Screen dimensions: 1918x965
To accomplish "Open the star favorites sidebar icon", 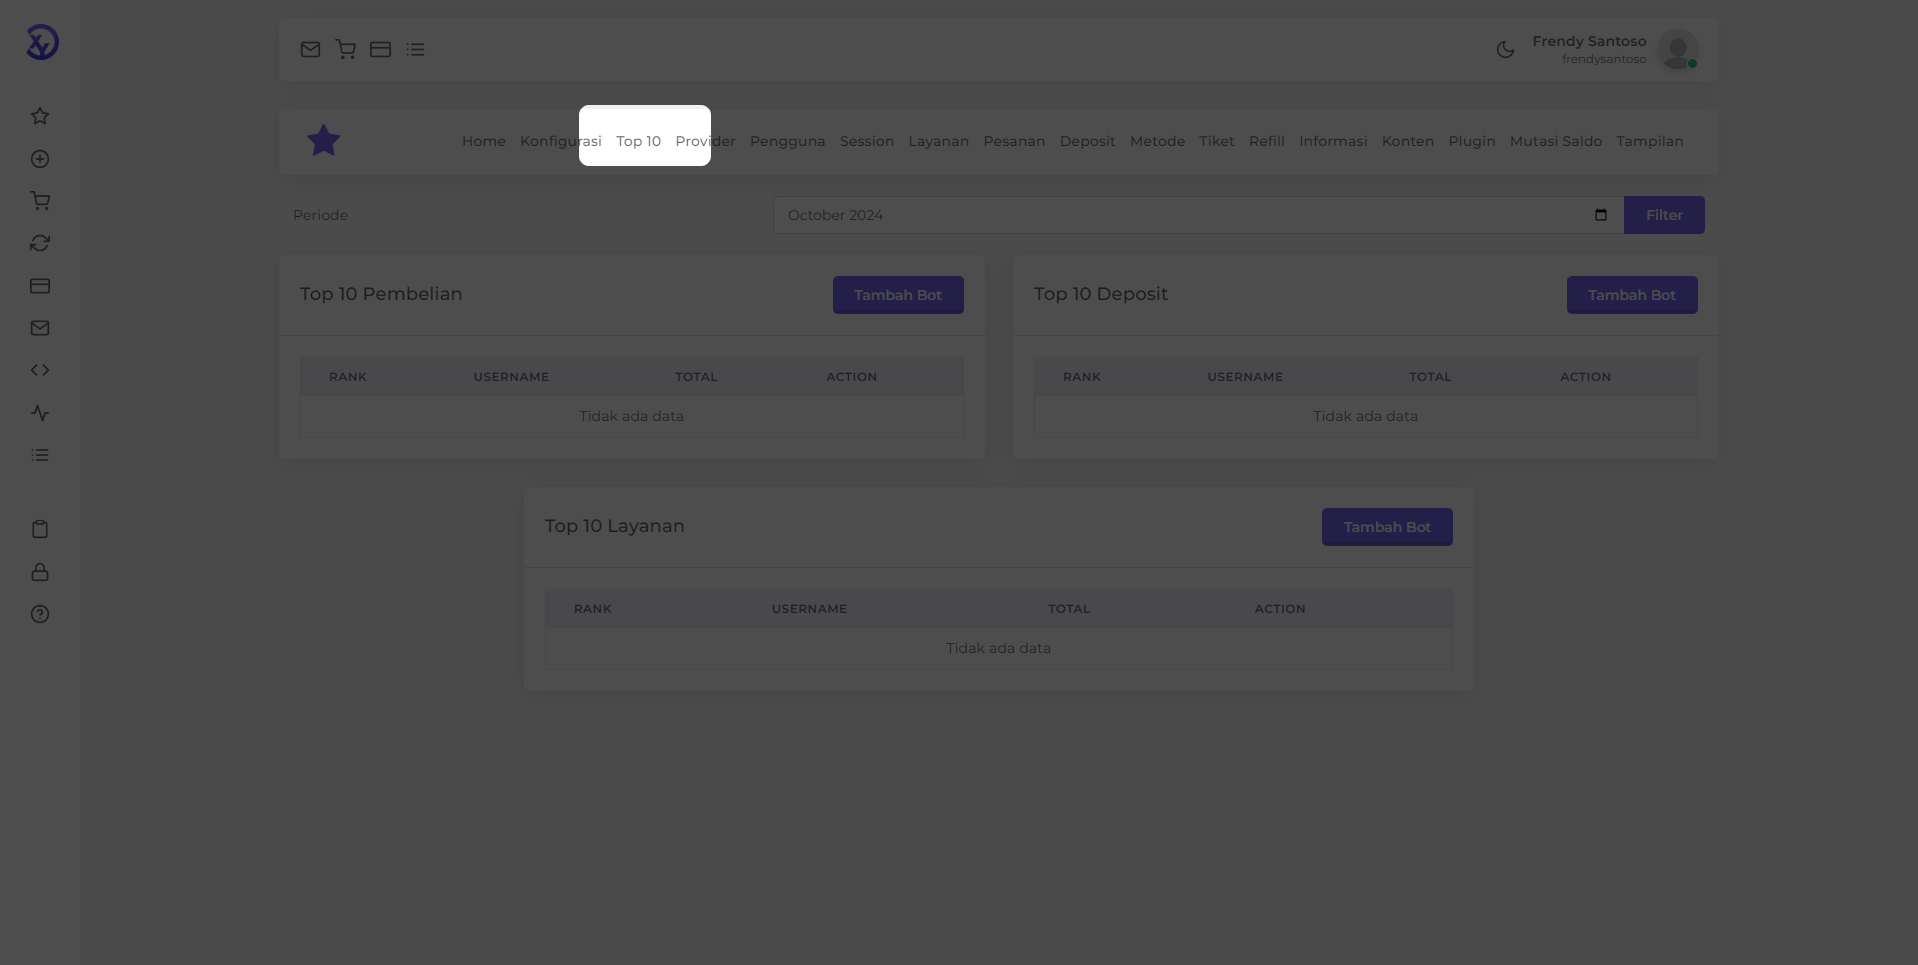I will click(x=40, y=116).
